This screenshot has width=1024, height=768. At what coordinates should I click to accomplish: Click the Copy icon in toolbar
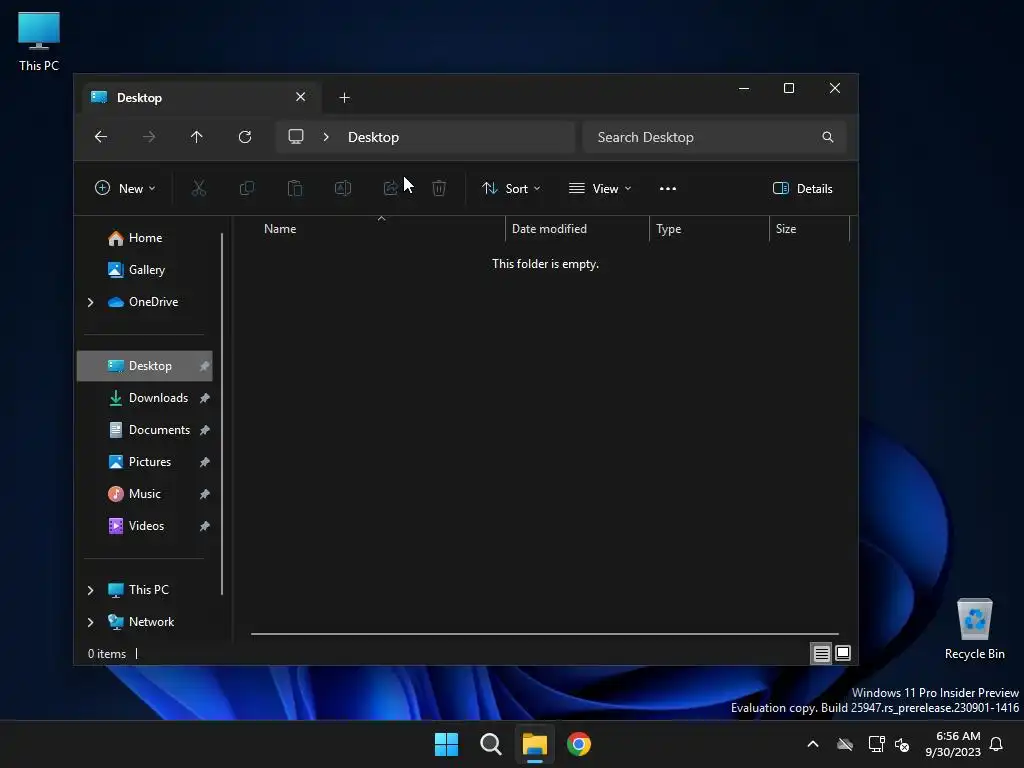pos(247,189)
